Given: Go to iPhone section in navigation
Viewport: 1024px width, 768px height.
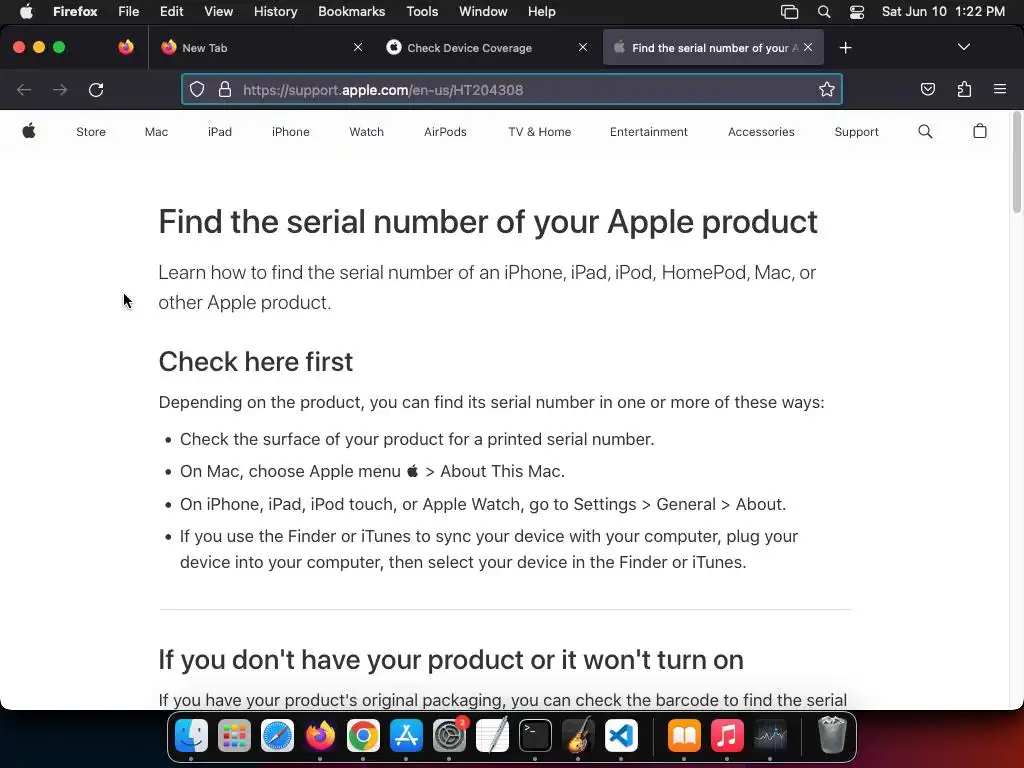Looking at the screenshot, I should point(290,132).
